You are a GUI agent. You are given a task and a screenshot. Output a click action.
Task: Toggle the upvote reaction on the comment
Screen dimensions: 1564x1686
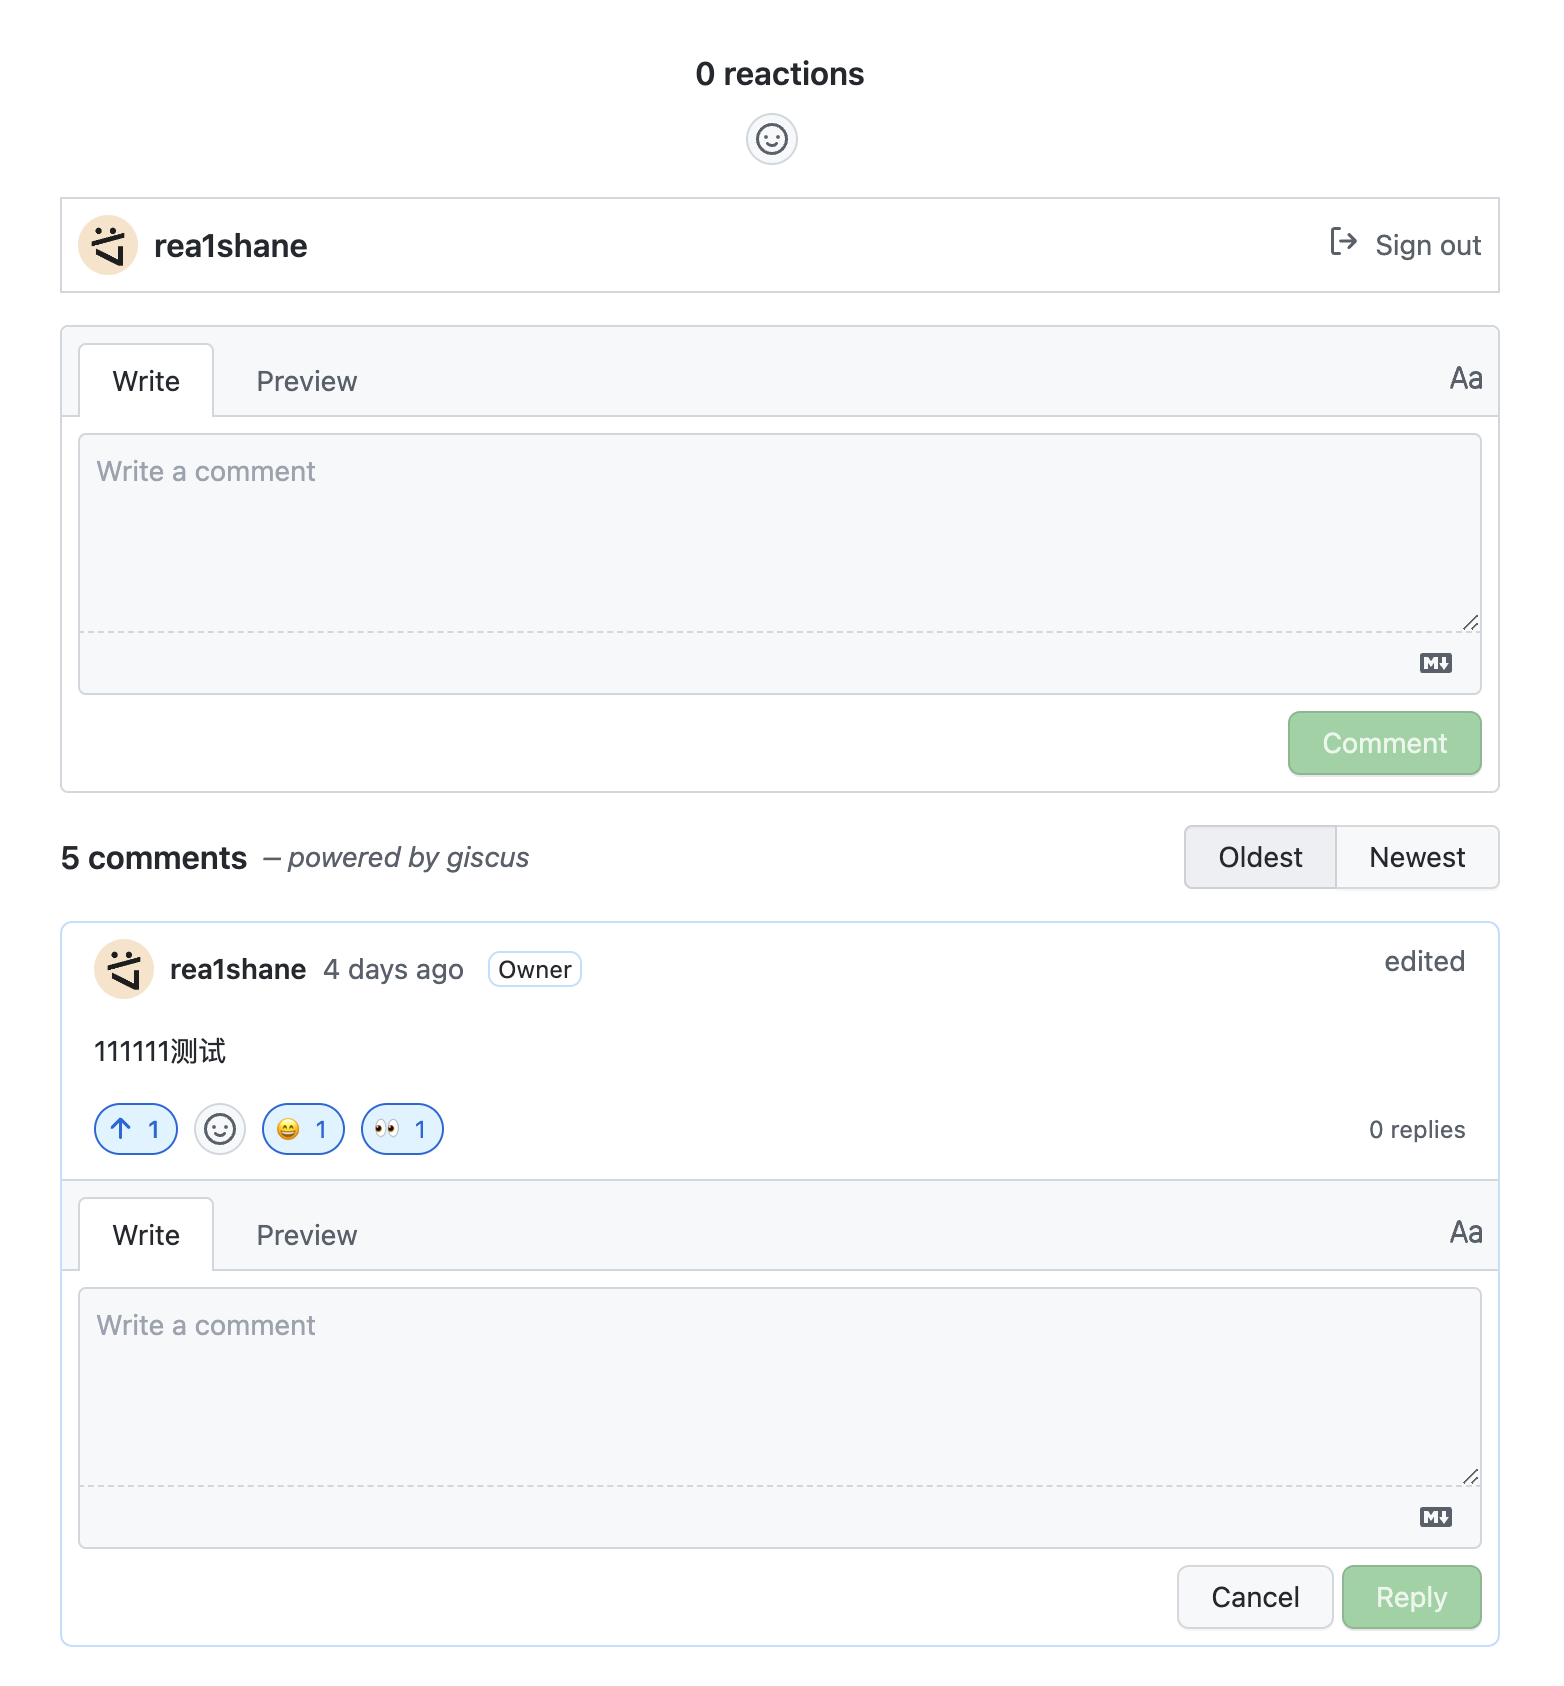135,1129
